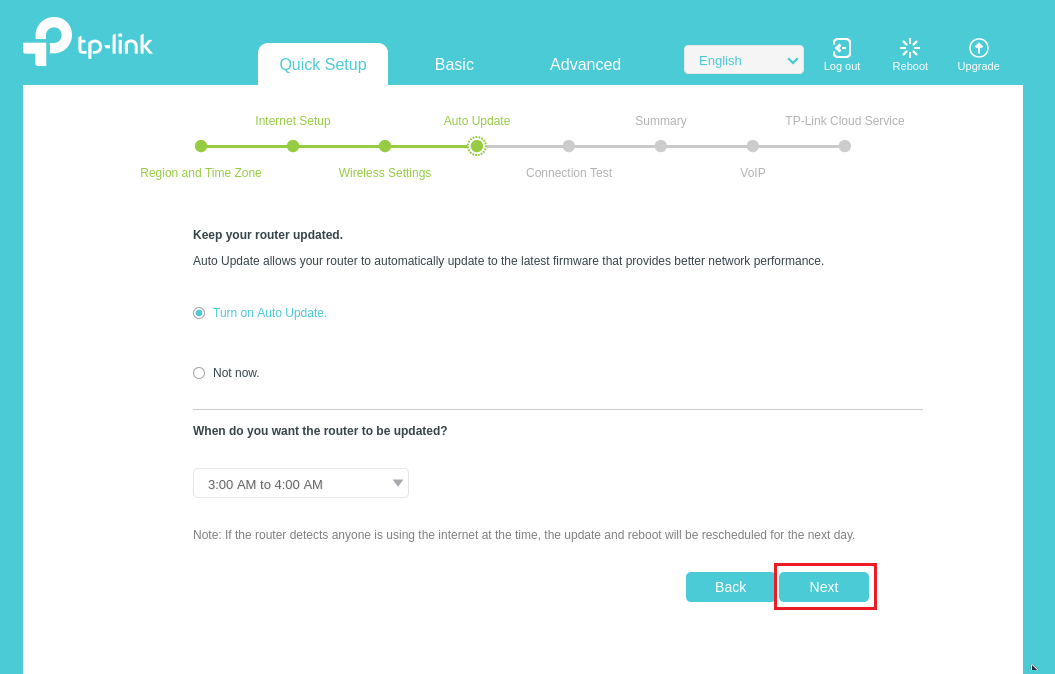Image resolution: width=1055 pixels, height=674 pixels.
Task: Open the Advanced tab
Action: 585,65
